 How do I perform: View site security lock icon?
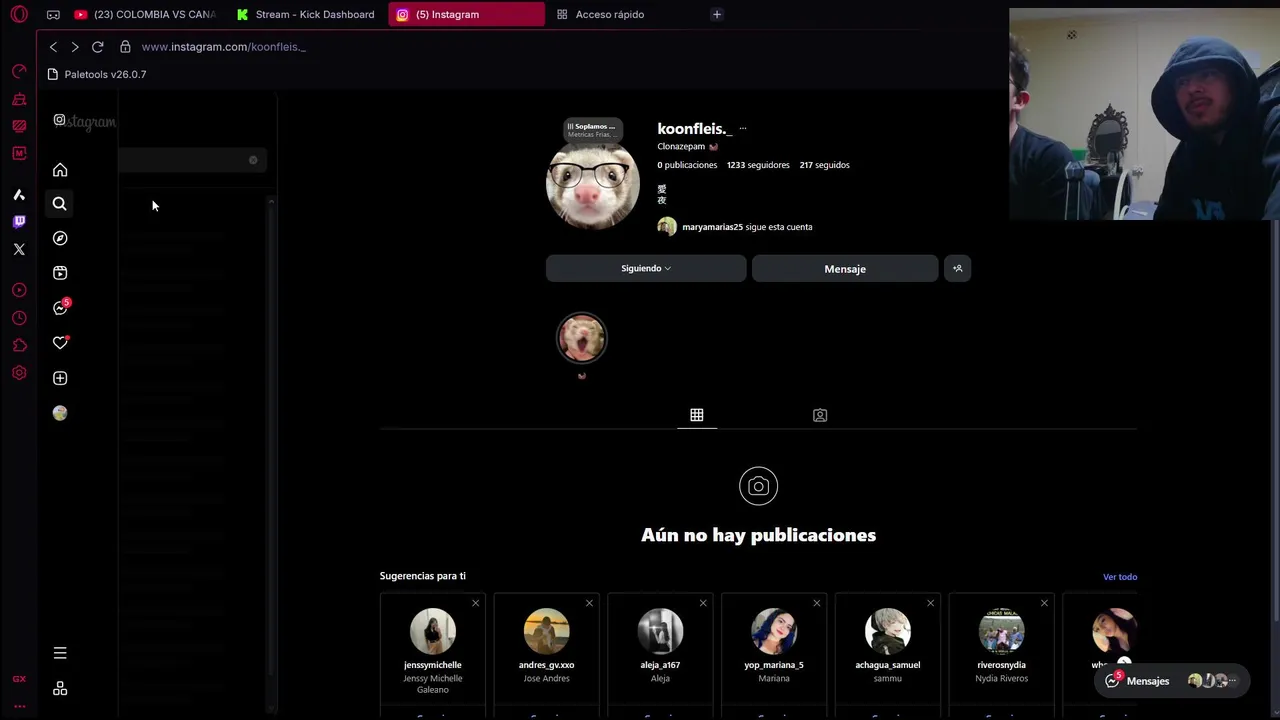click(x=125, y=47)
